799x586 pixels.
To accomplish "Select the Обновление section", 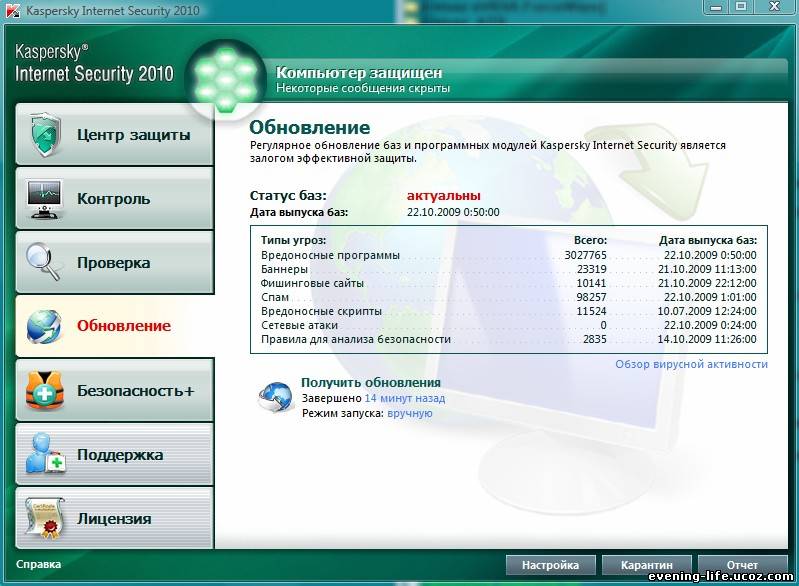I will (x=115, y=326).
